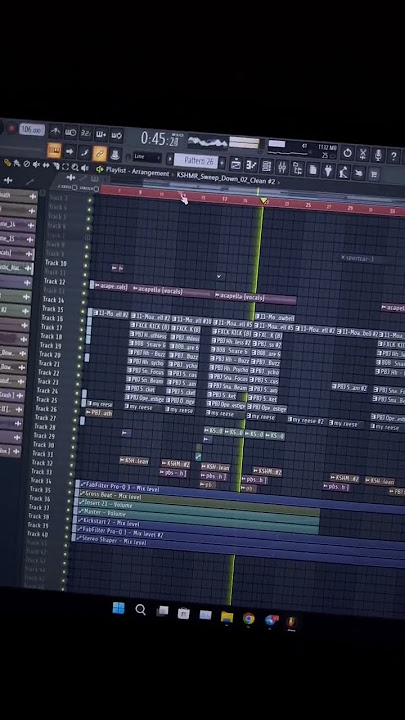Select the Gross Beat - Mix level automation clip

tap(197, 502)
